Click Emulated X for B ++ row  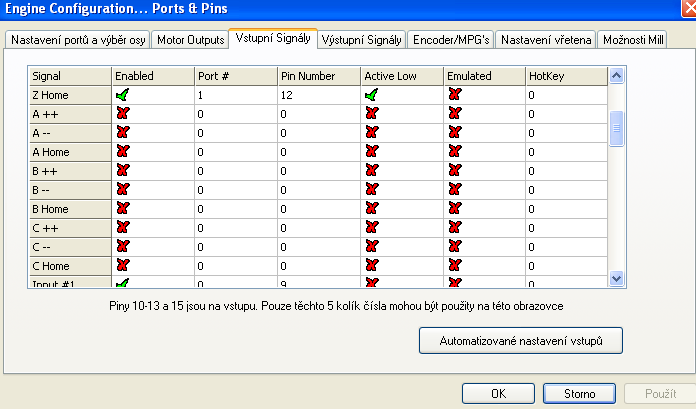tap(456, 170)
